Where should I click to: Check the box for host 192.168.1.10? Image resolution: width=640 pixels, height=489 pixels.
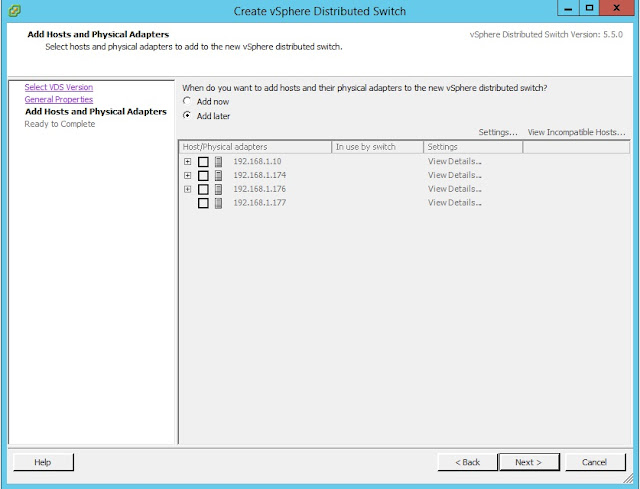203,162
